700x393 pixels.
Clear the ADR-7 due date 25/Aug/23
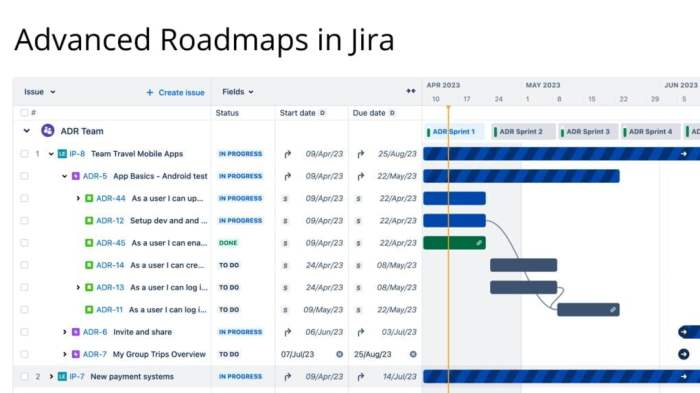[x=413, y=354]
